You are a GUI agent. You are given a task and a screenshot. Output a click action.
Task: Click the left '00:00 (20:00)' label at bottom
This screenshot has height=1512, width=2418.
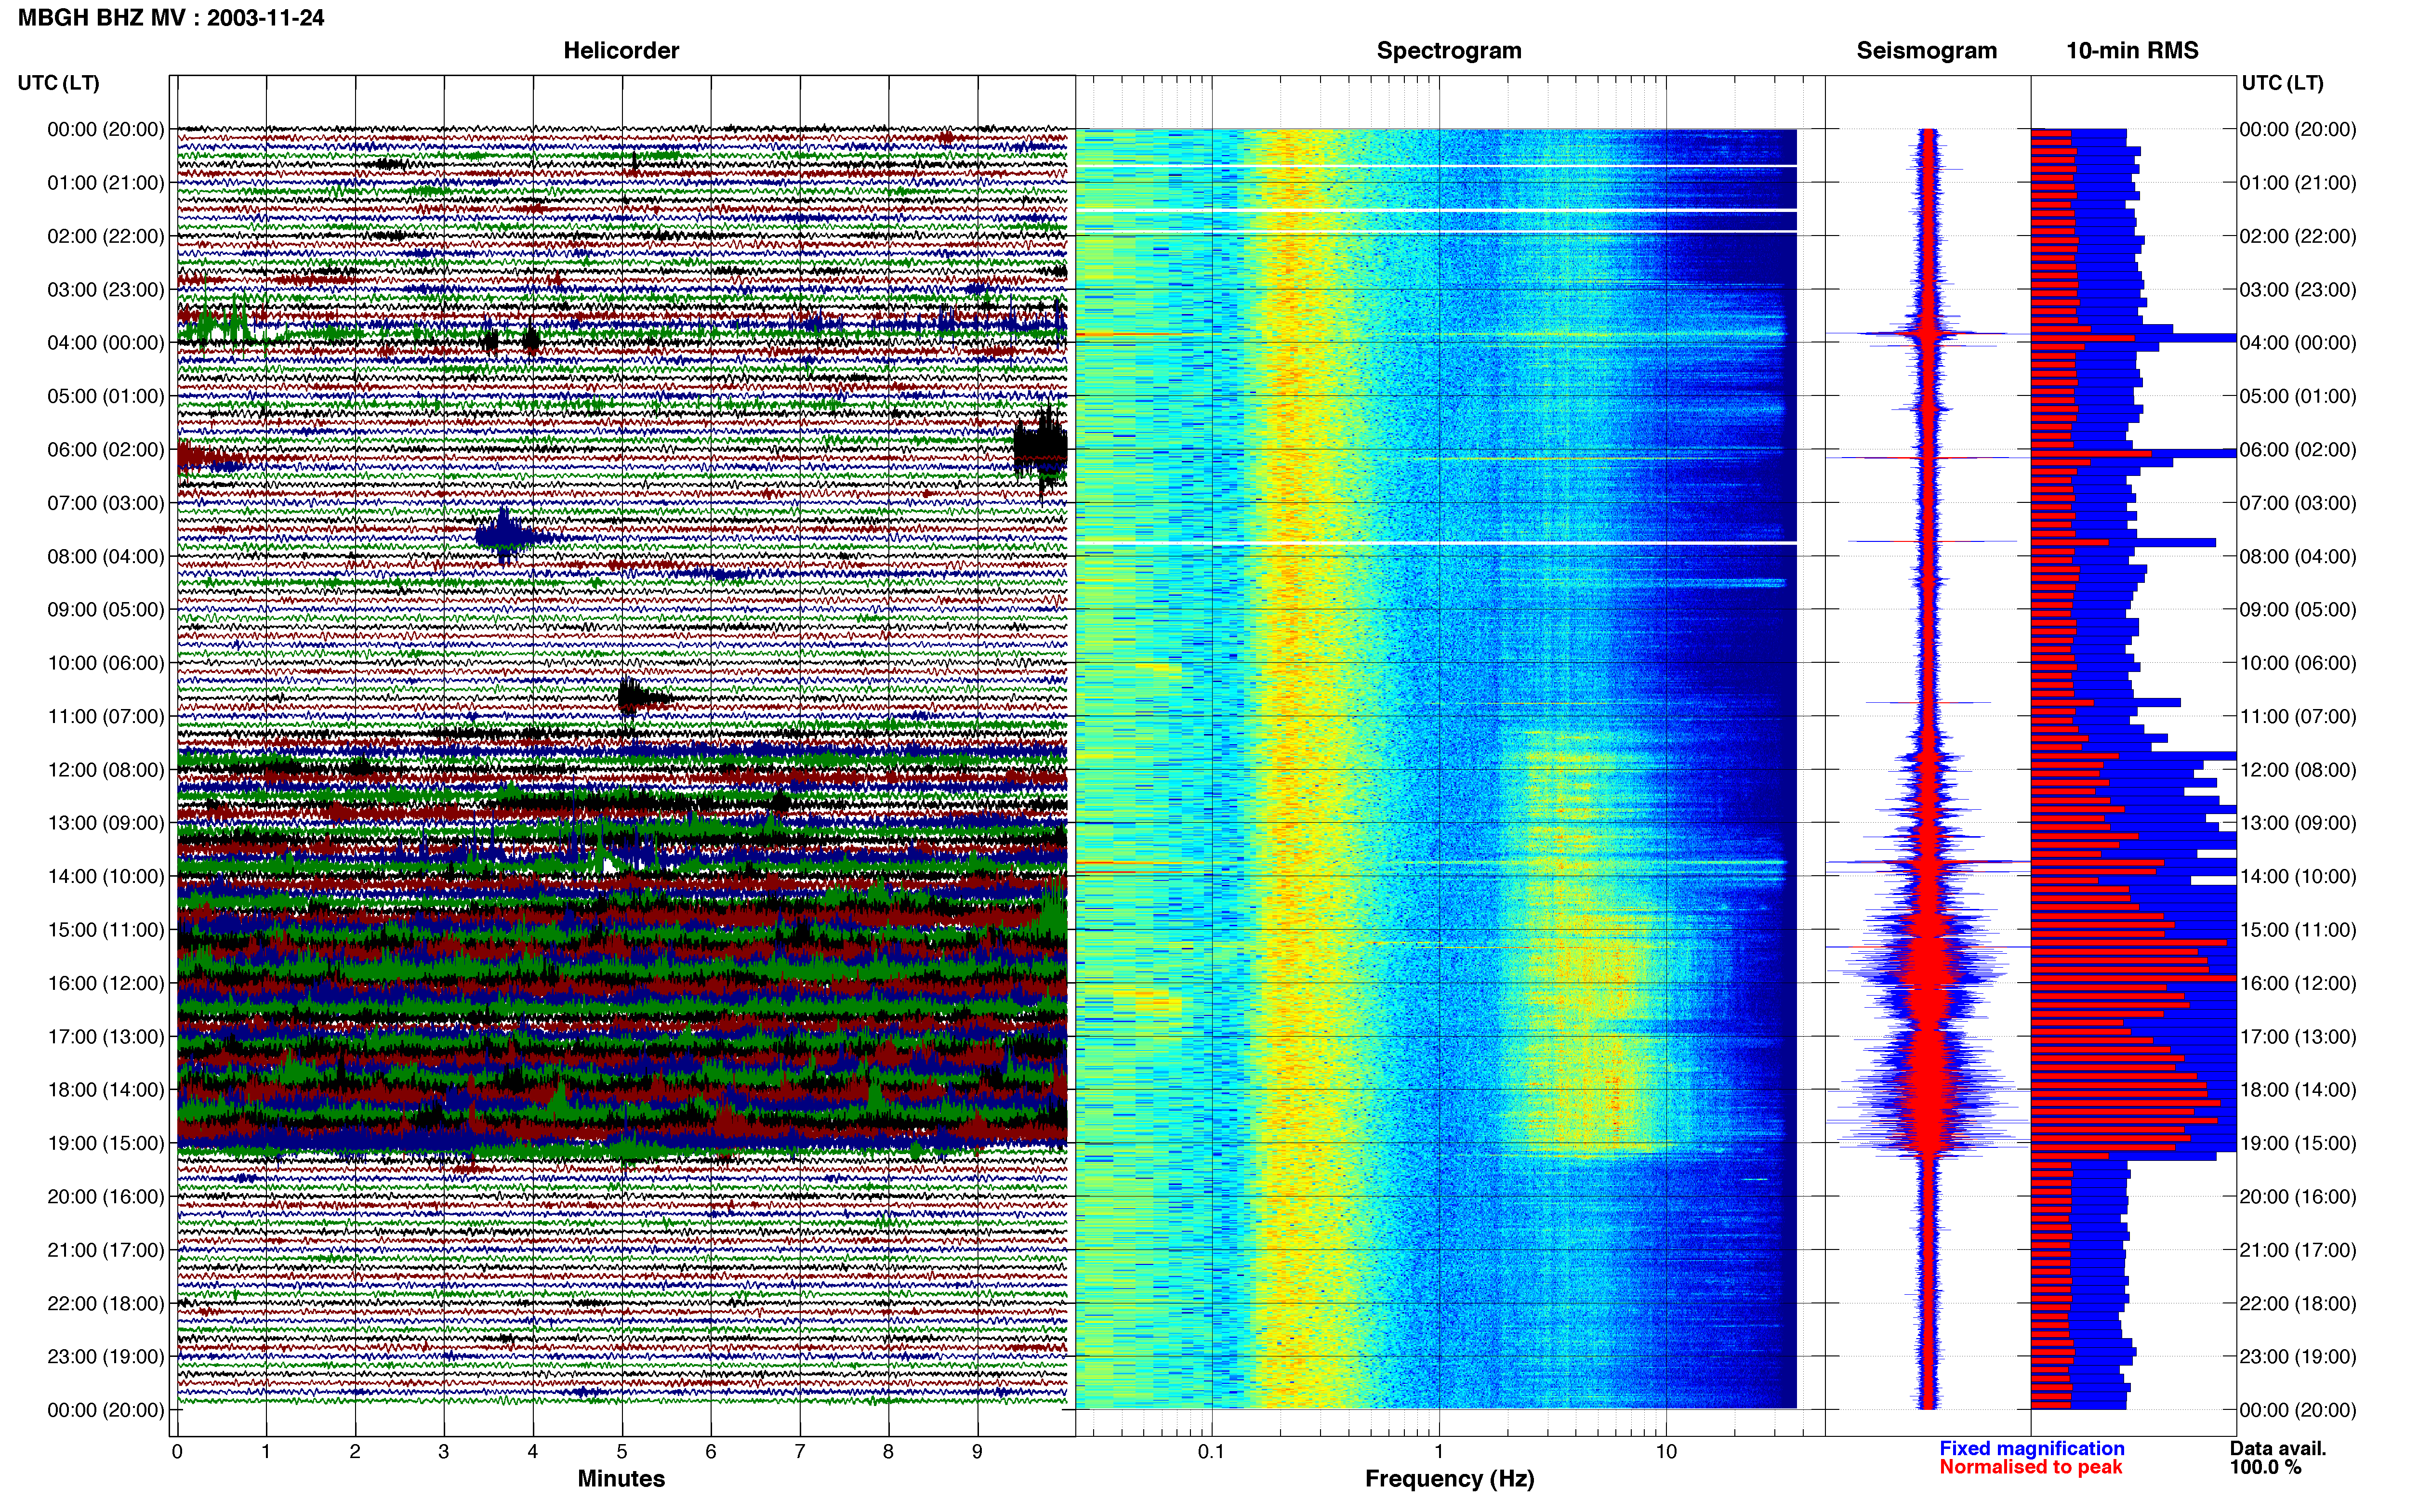coord(106,1410)
